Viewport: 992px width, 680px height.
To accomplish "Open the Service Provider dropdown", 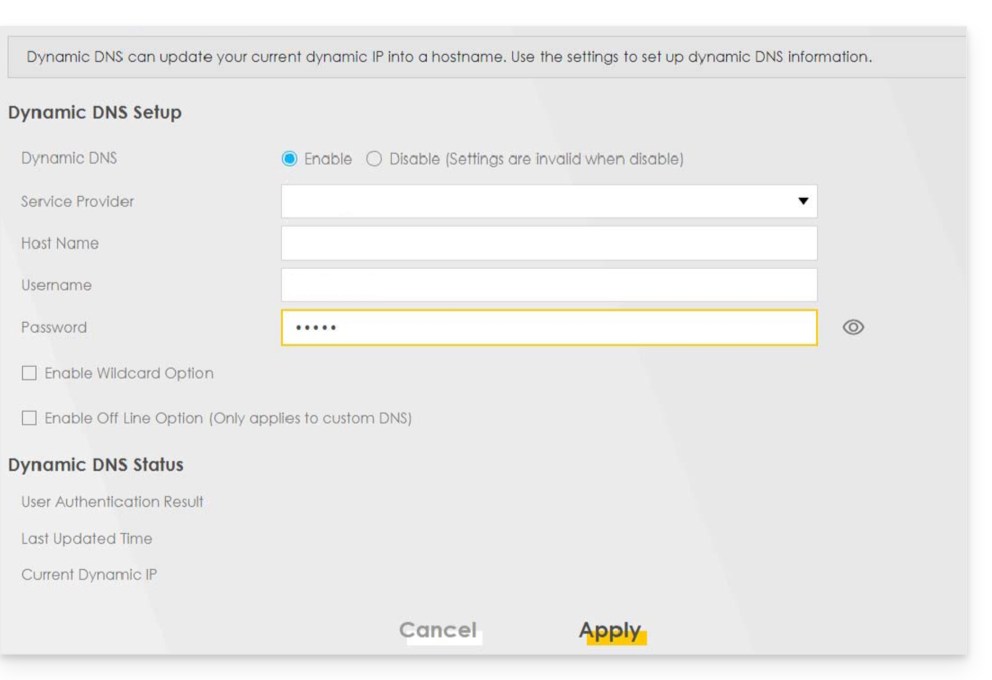I will (549, 201).
